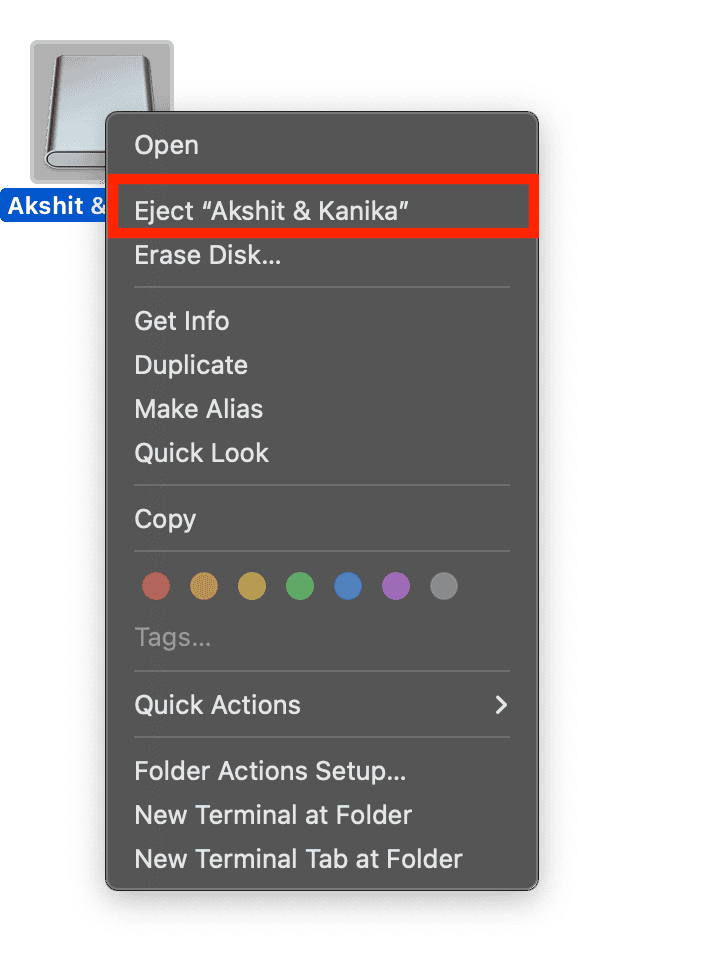Preview the disk with Quick Look

click(x=202, y=453)
